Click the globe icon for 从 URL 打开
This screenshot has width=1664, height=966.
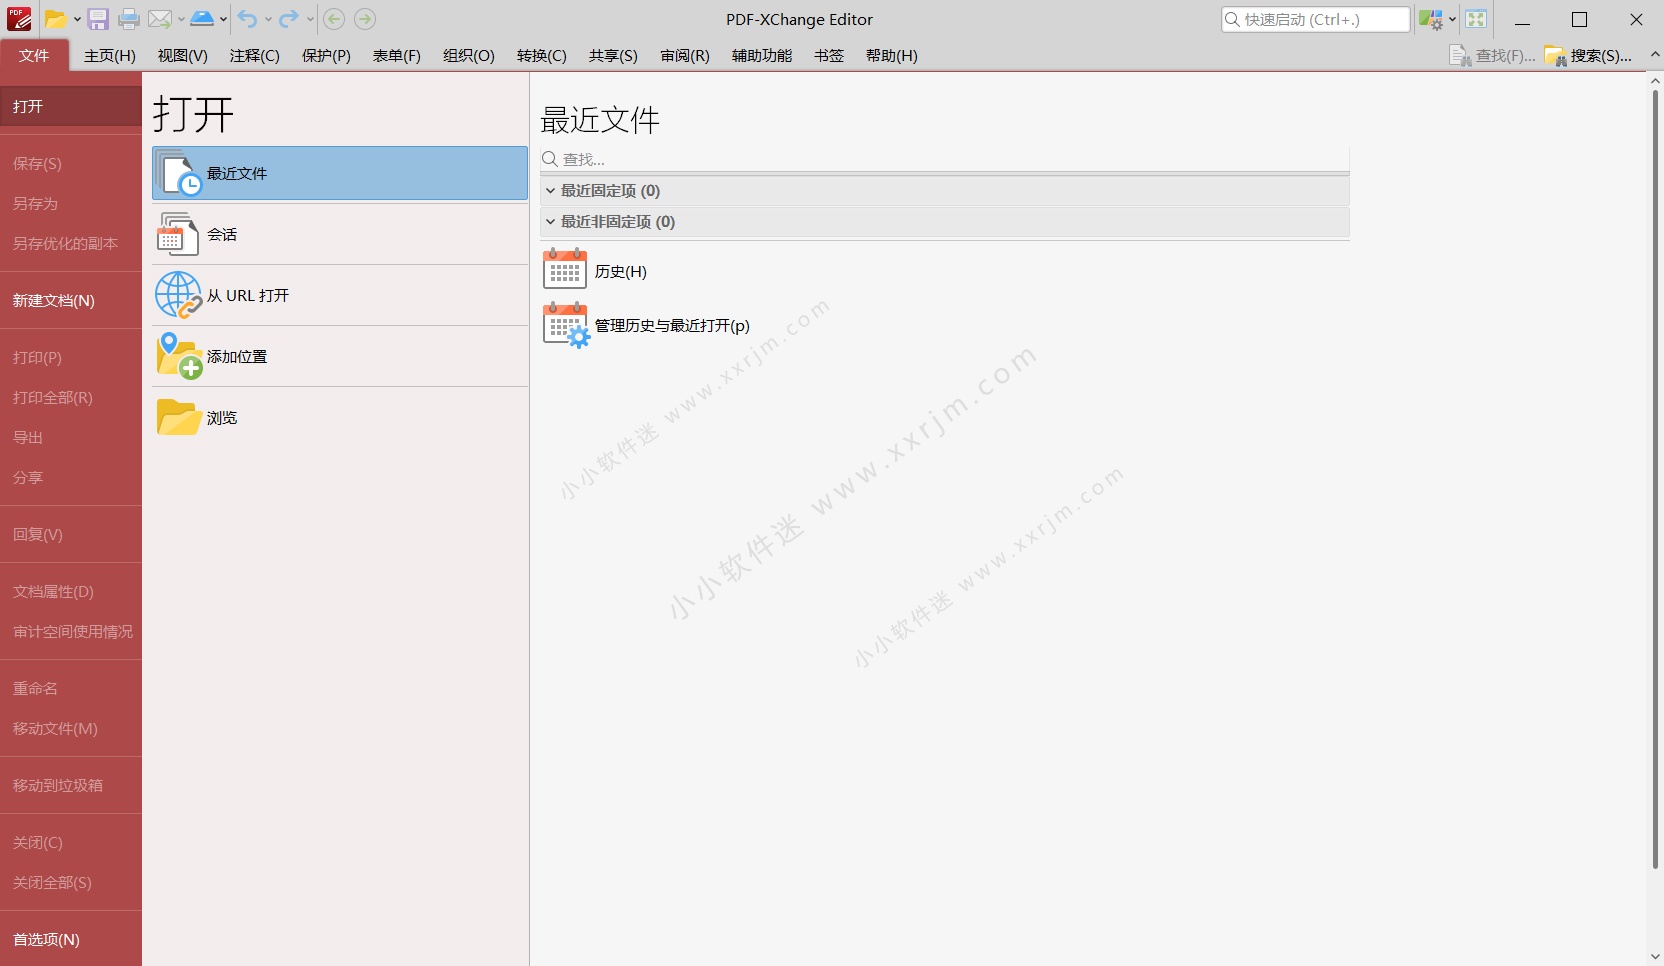click(x=178, y=295)
